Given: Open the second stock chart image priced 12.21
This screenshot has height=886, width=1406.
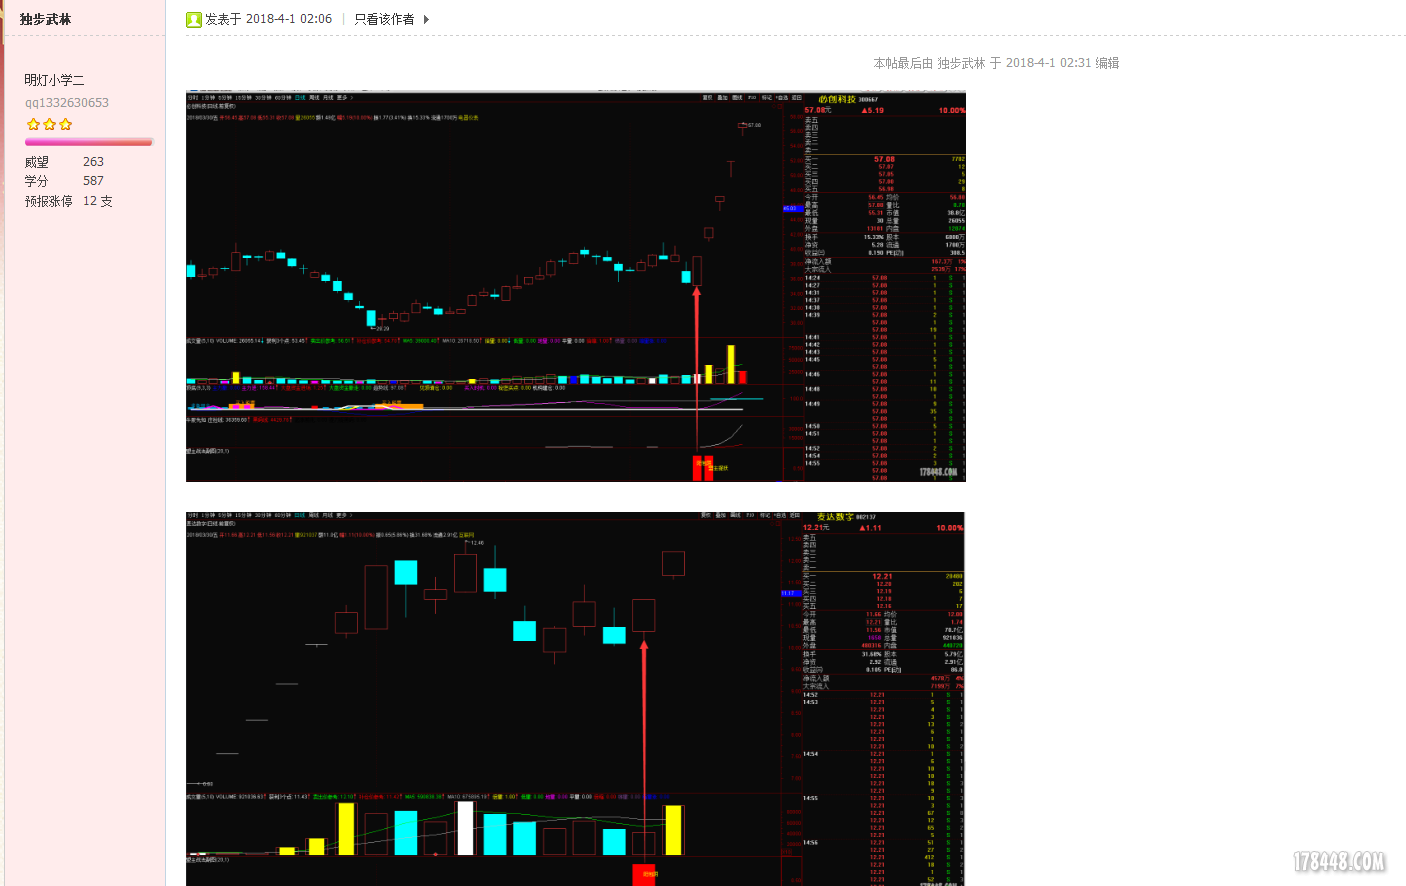Looking at the screenshot, I should tap(575, 699).
